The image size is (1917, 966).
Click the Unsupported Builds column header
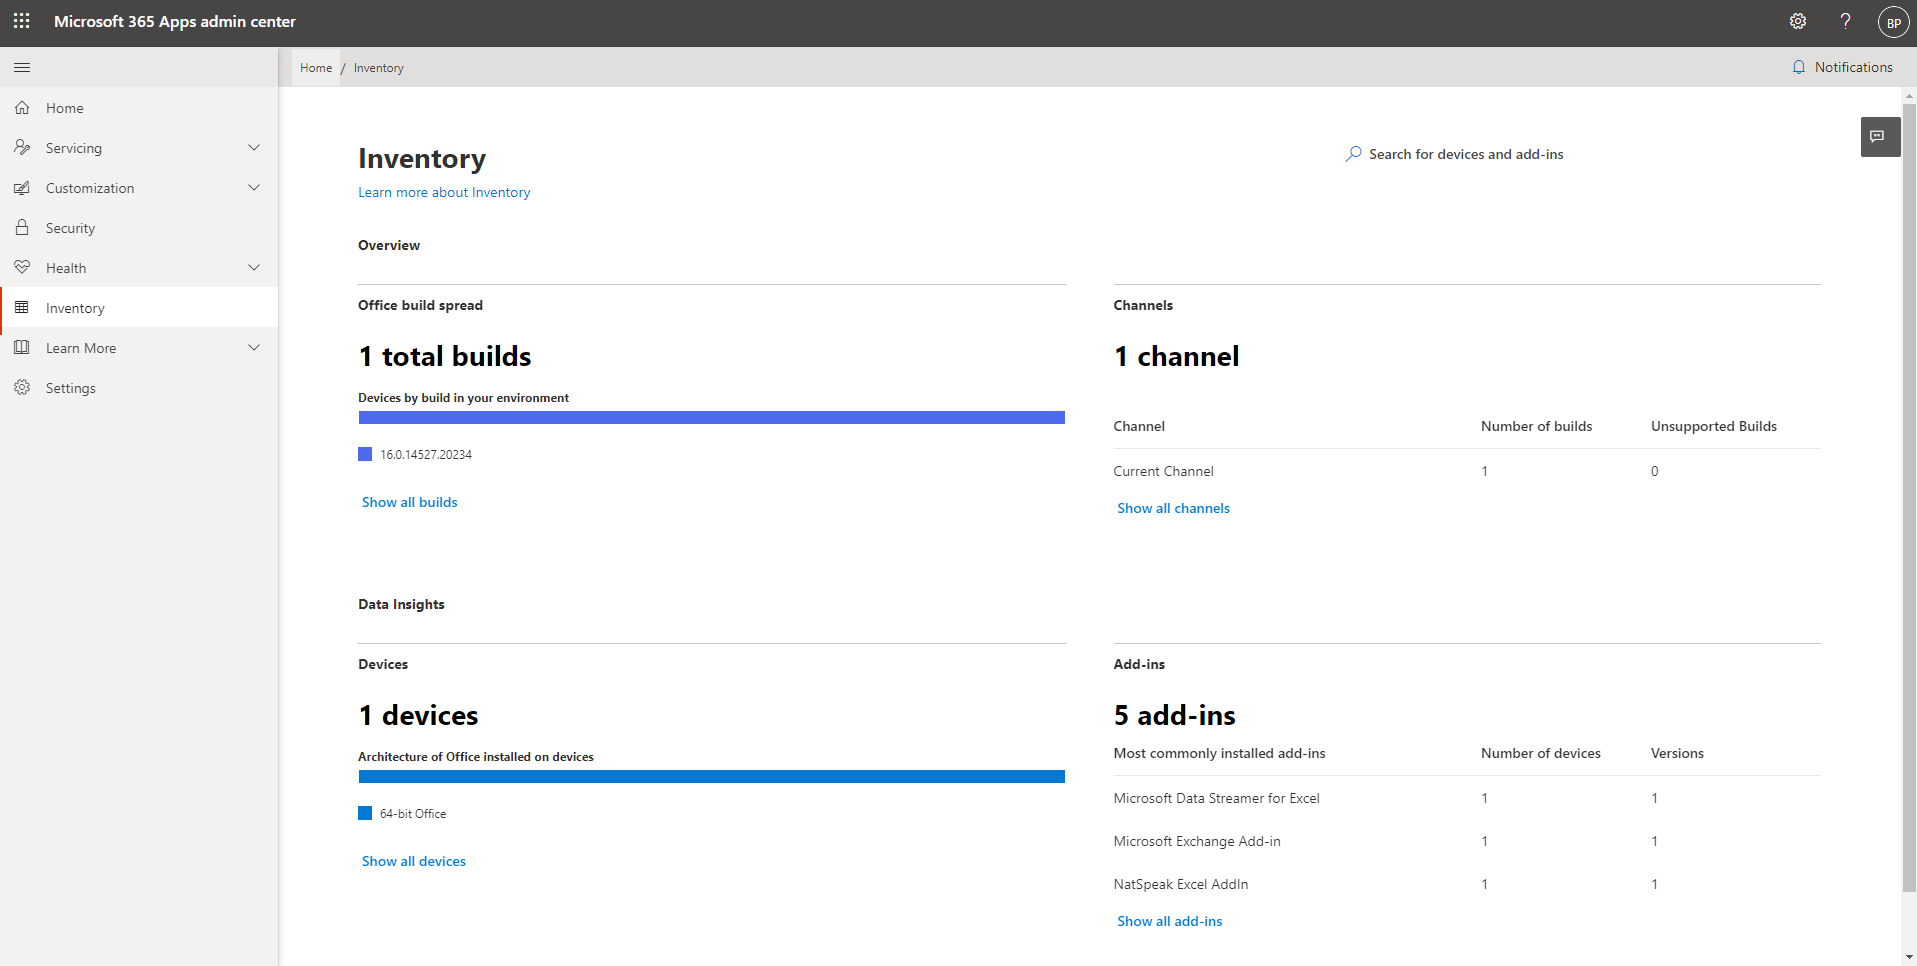1713,426
